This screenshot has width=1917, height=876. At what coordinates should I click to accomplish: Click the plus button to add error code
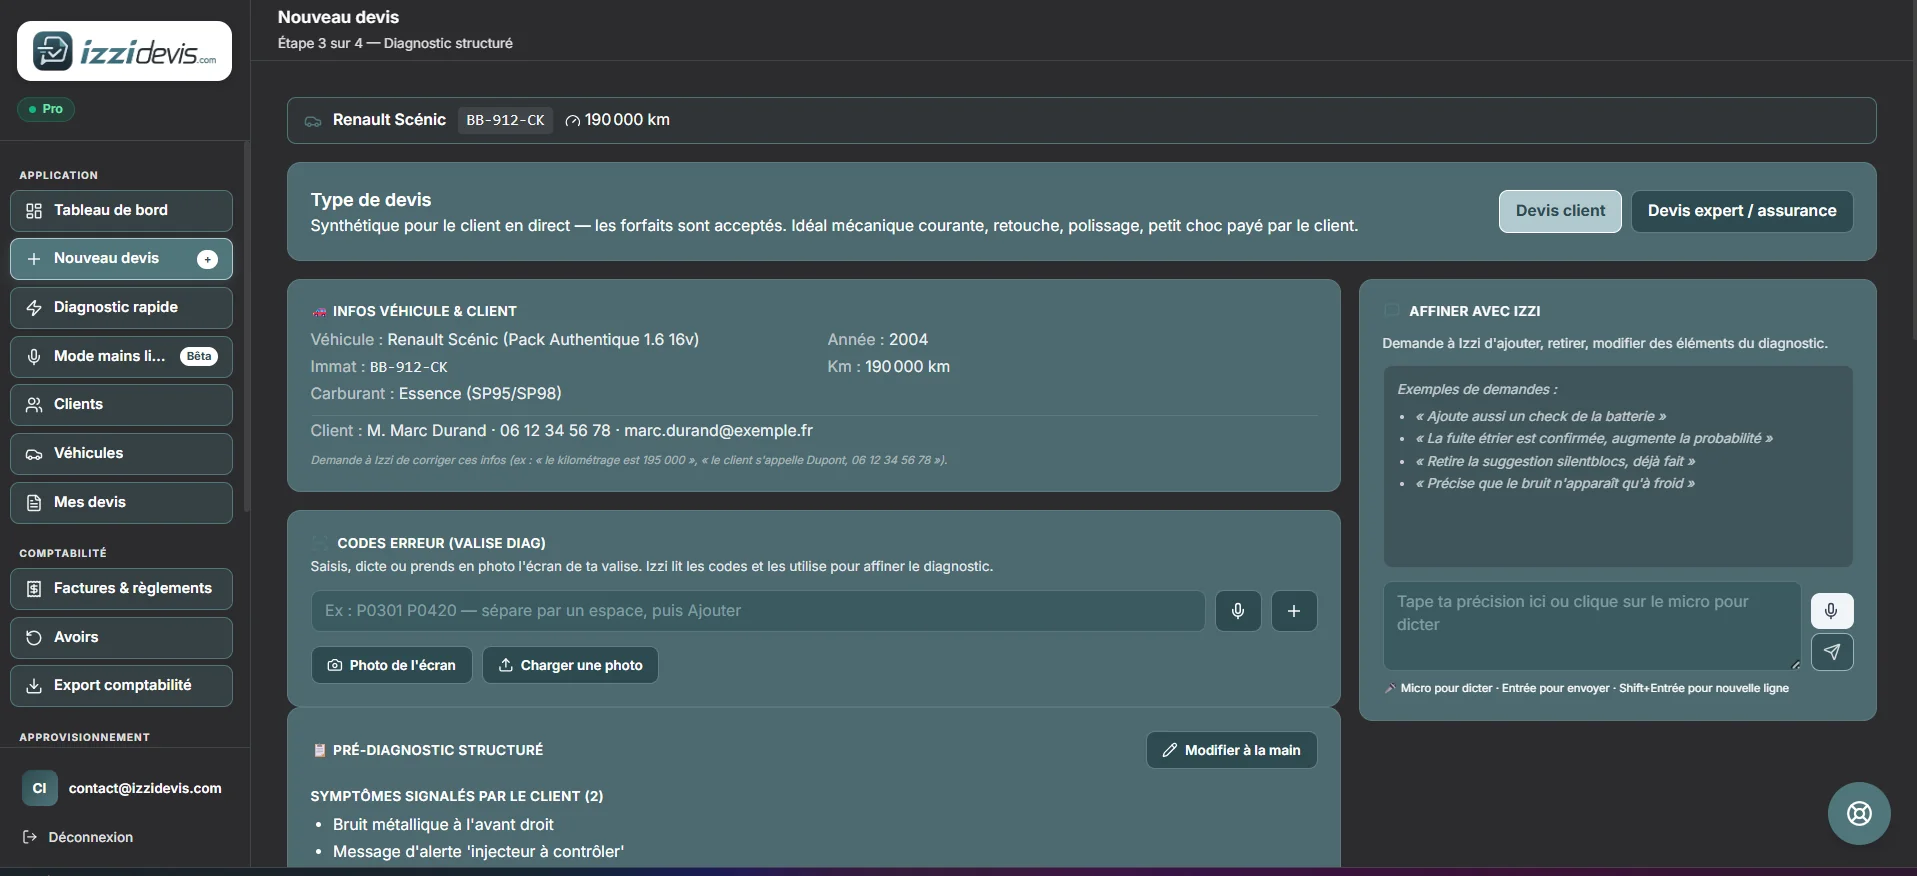click(x=1294, y=611)
